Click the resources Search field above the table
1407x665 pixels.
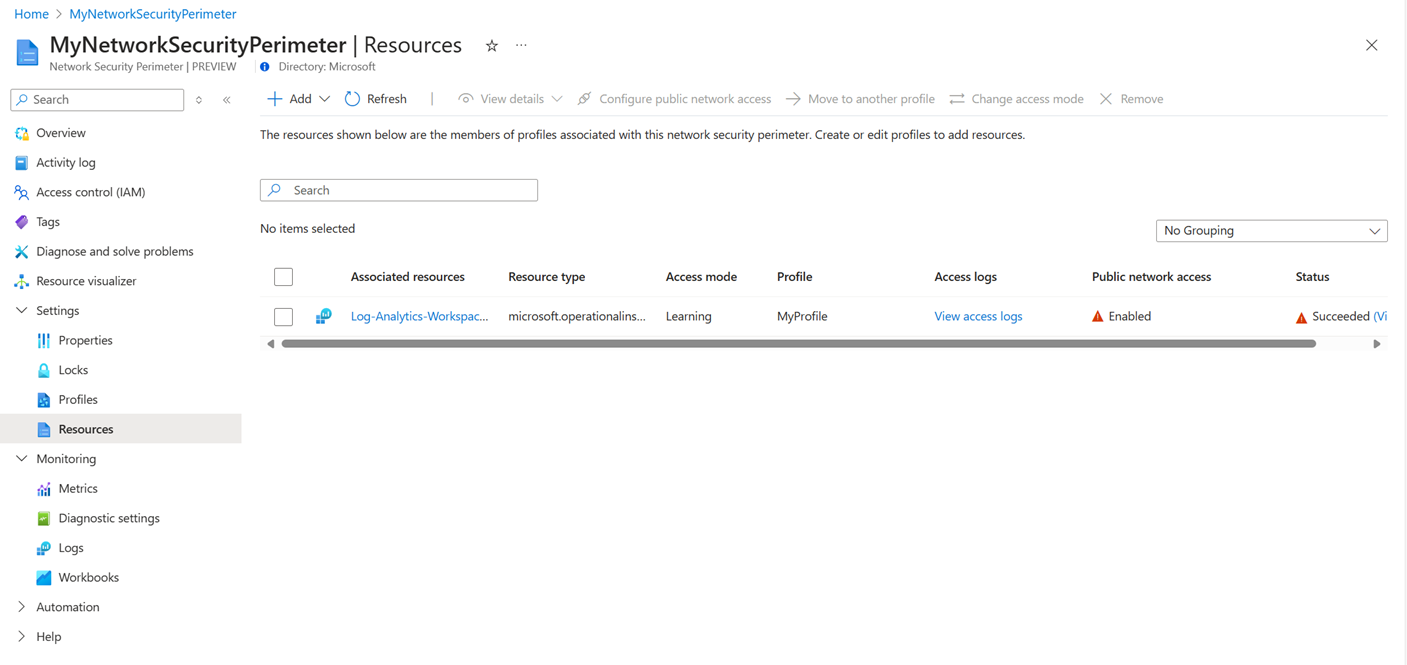(x=399, y=190)
